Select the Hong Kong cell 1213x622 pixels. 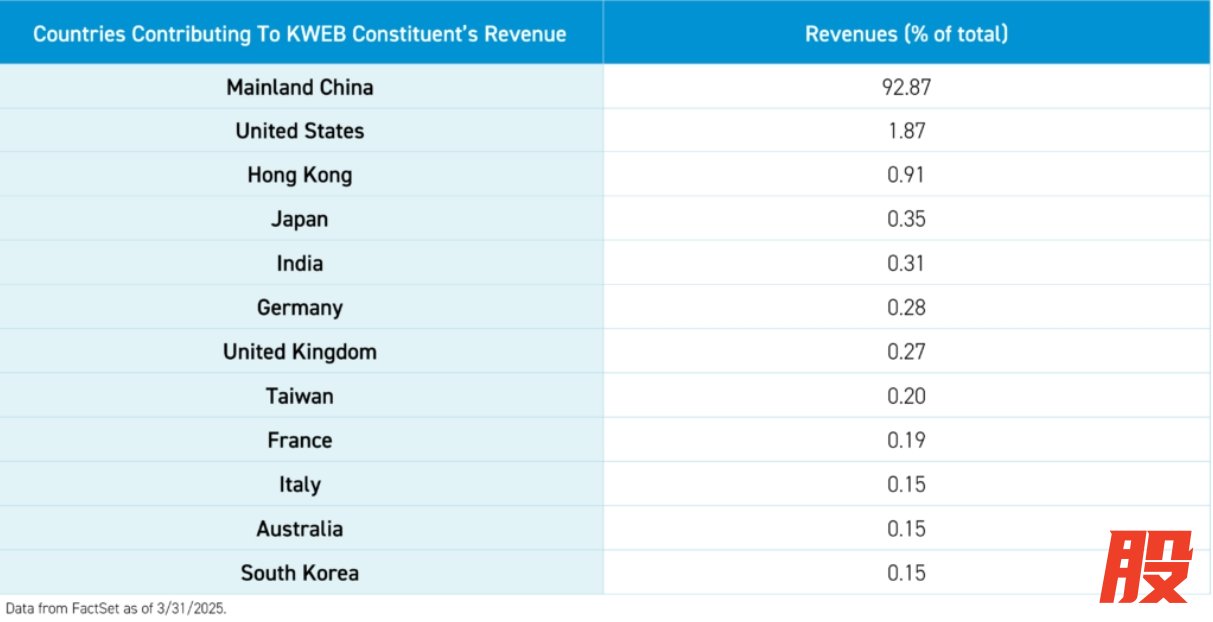pos(300,175)
